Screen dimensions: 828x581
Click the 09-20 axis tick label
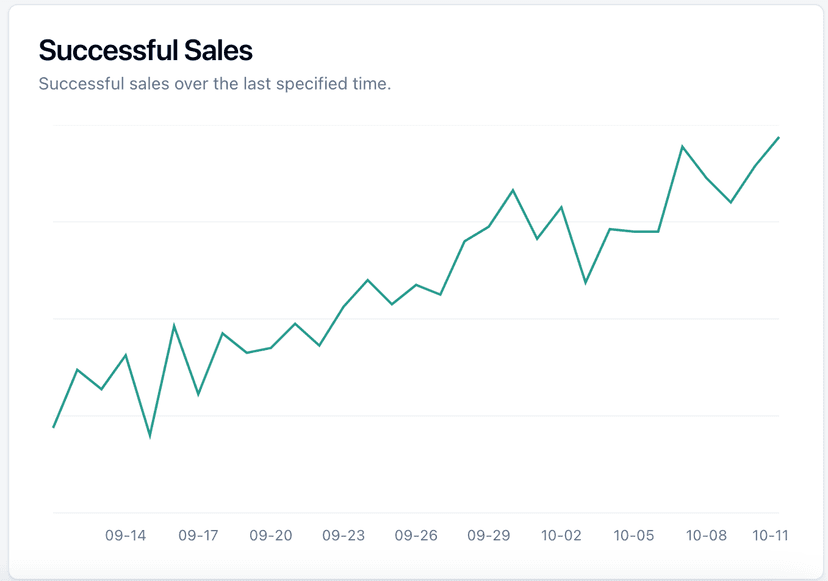tap(271, 536)
